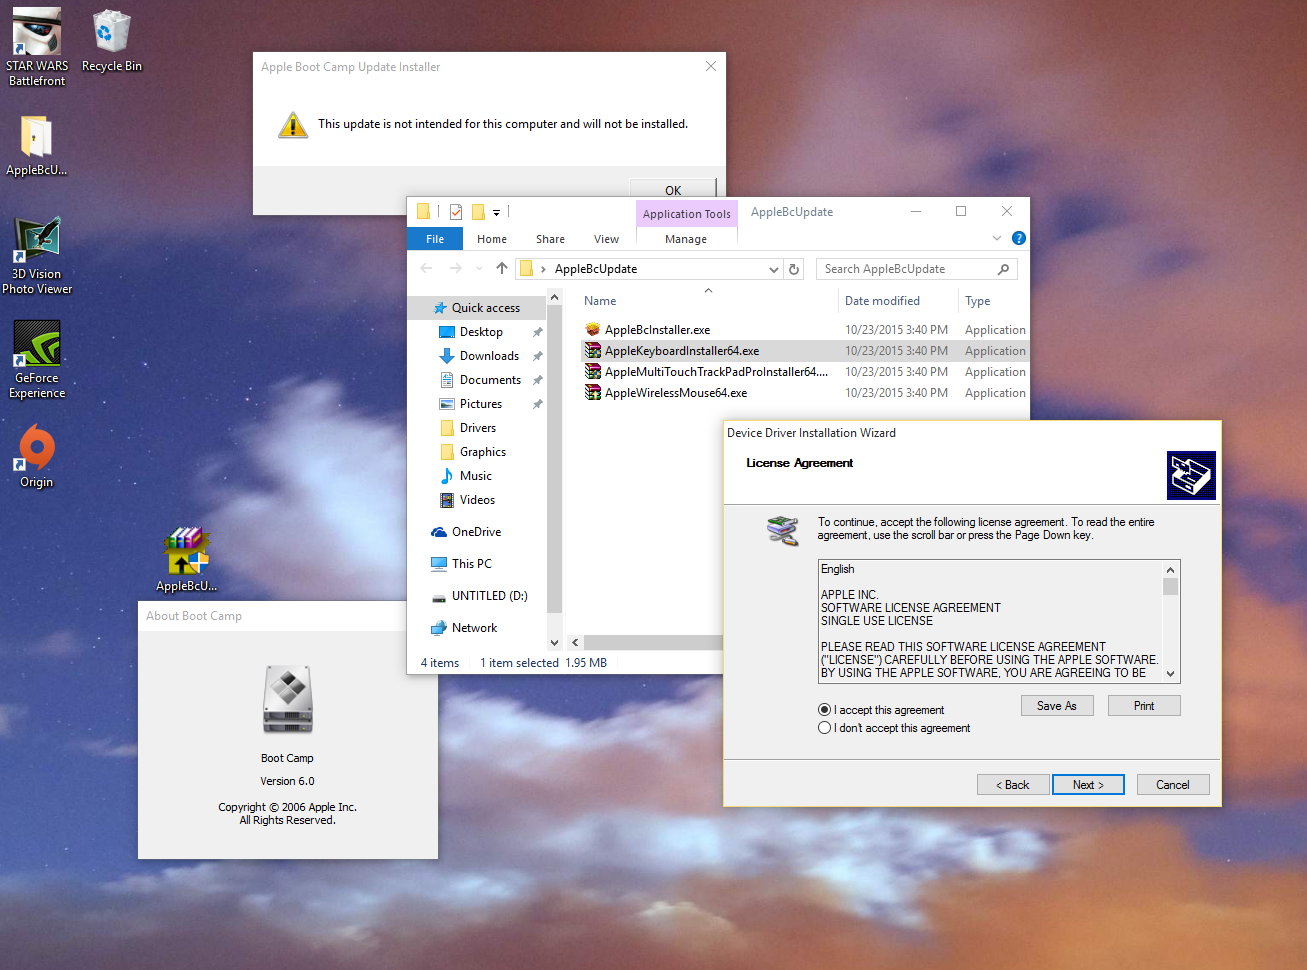Click the Print license button
The height and width of the screenshot is (970, 1307).
coord(1144,706)
